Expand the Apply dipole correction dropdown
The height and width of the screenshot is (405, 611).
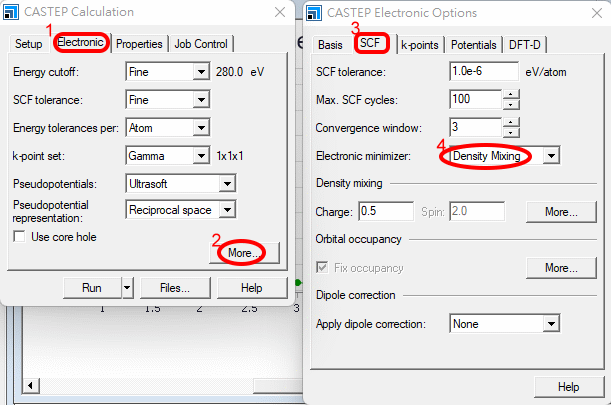pos(550,324)
